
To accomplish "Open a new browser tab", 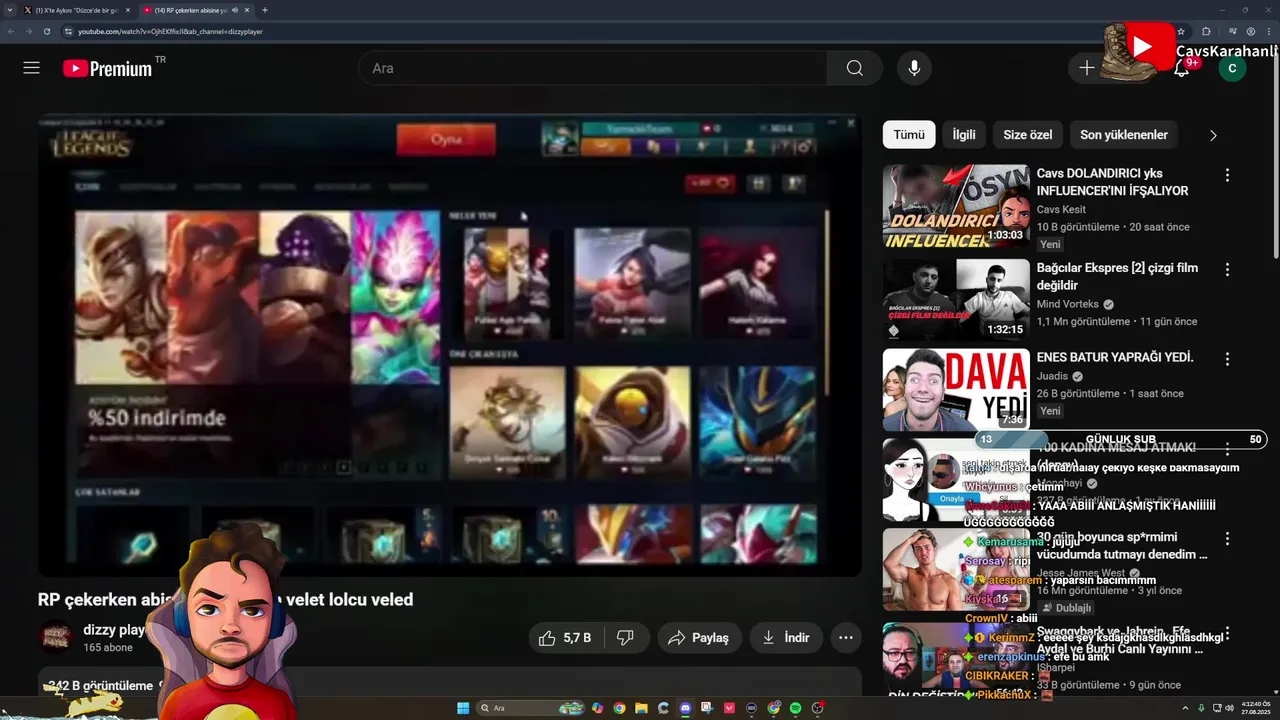I will coord(264,10).
